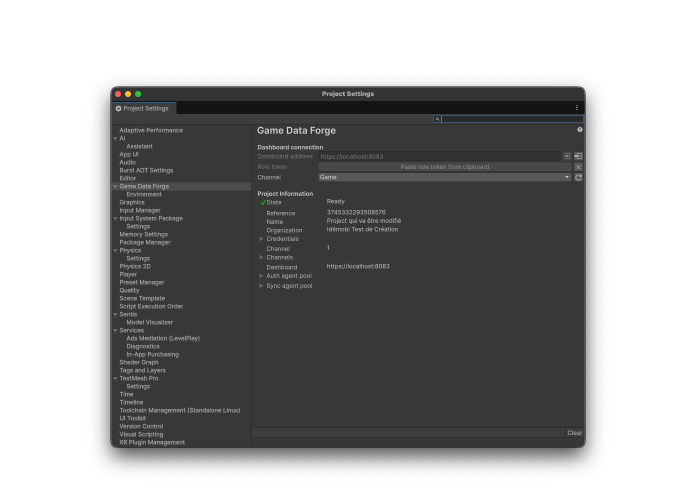
Task: Click the help question mark icon
Action: click(580, 130)
